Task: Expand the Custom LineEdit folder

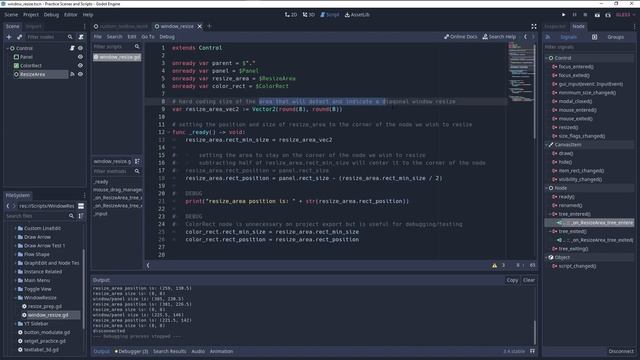Action: pos(16,229)
